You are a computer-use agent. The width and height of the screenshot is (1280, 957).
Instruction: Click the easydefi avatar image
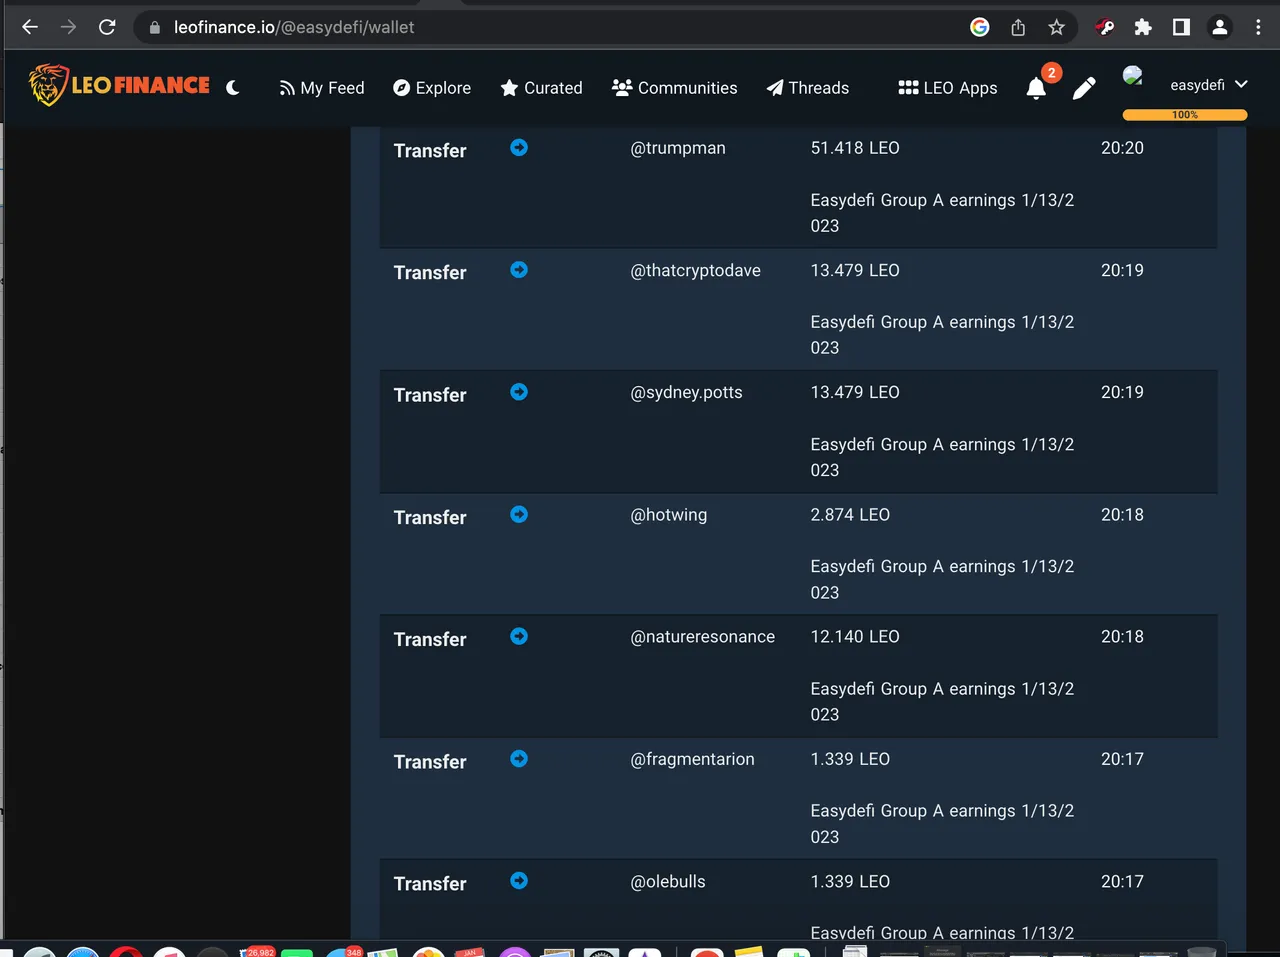tap(1133, 76)
